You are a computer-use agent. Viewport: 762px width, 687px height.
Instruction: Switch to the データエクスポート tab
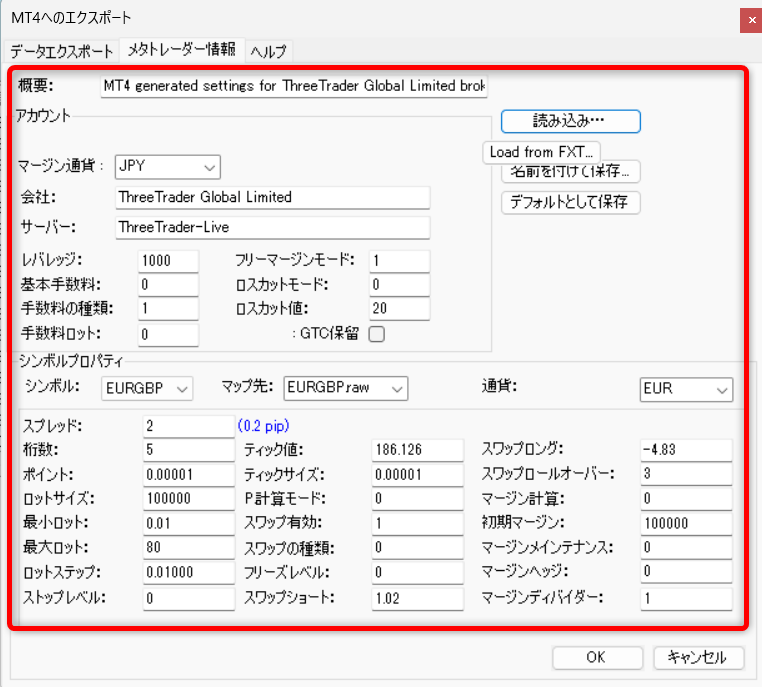[x=61, y=51]
